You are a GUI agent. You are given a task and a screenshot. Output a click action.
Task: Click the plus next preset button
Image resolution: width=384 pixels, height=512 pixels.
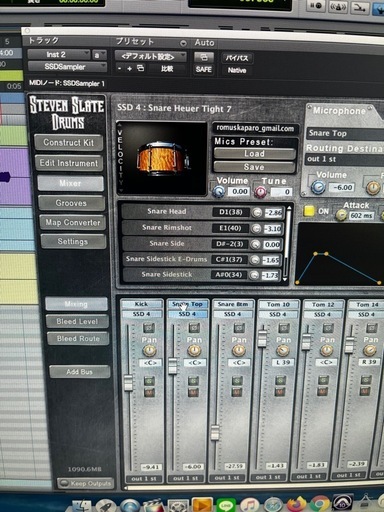tap(130, 69)
